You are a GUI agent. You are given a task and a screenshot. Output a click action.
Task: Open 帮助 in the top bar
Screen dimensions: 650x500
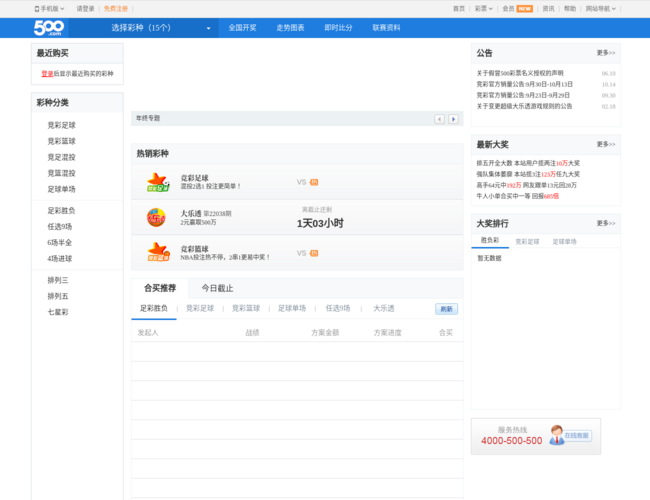[x=570, y=9]
